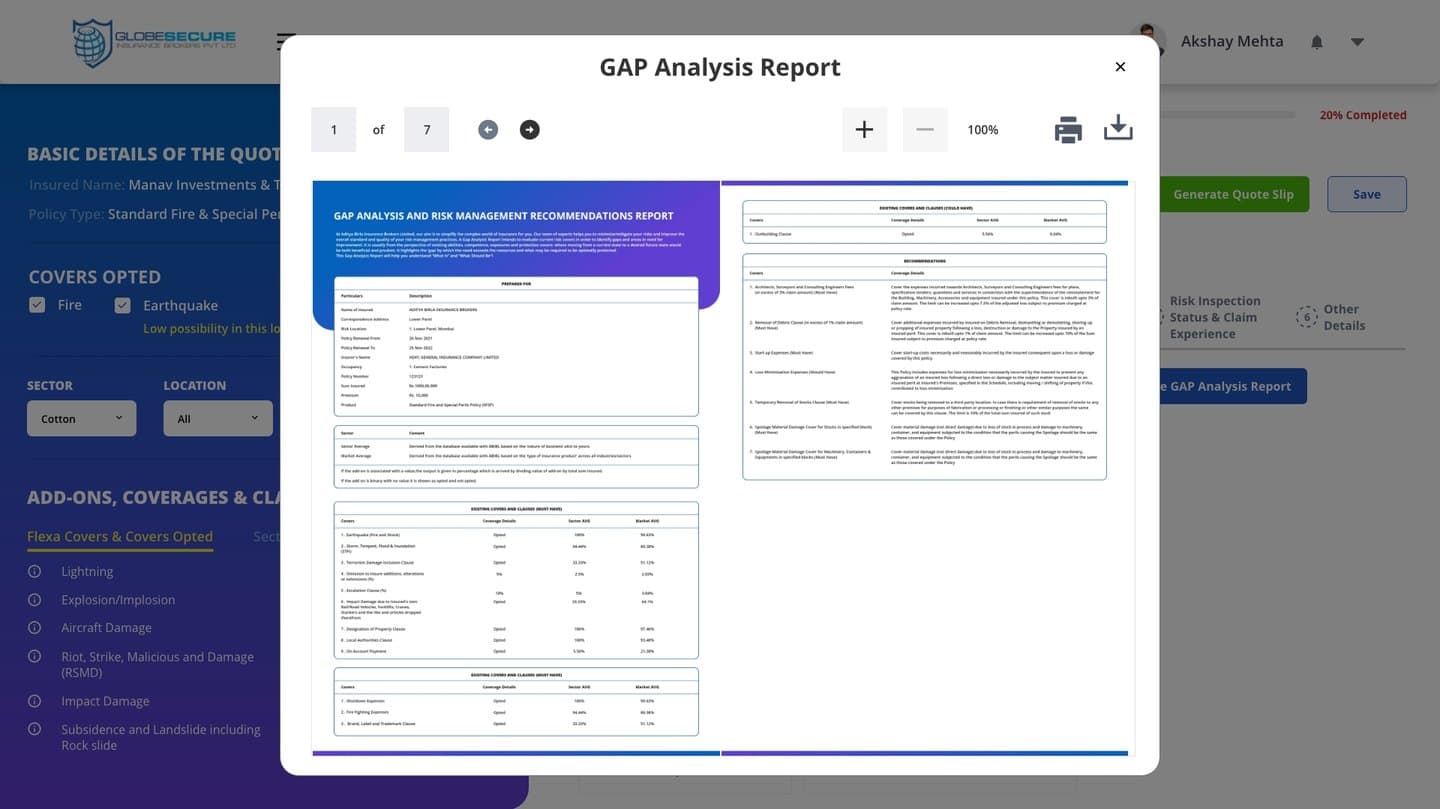Screen dimensions: 1440x809
Task: Expand the Akshay Mehta user menu arrow
Action: tap(1357, 42)
